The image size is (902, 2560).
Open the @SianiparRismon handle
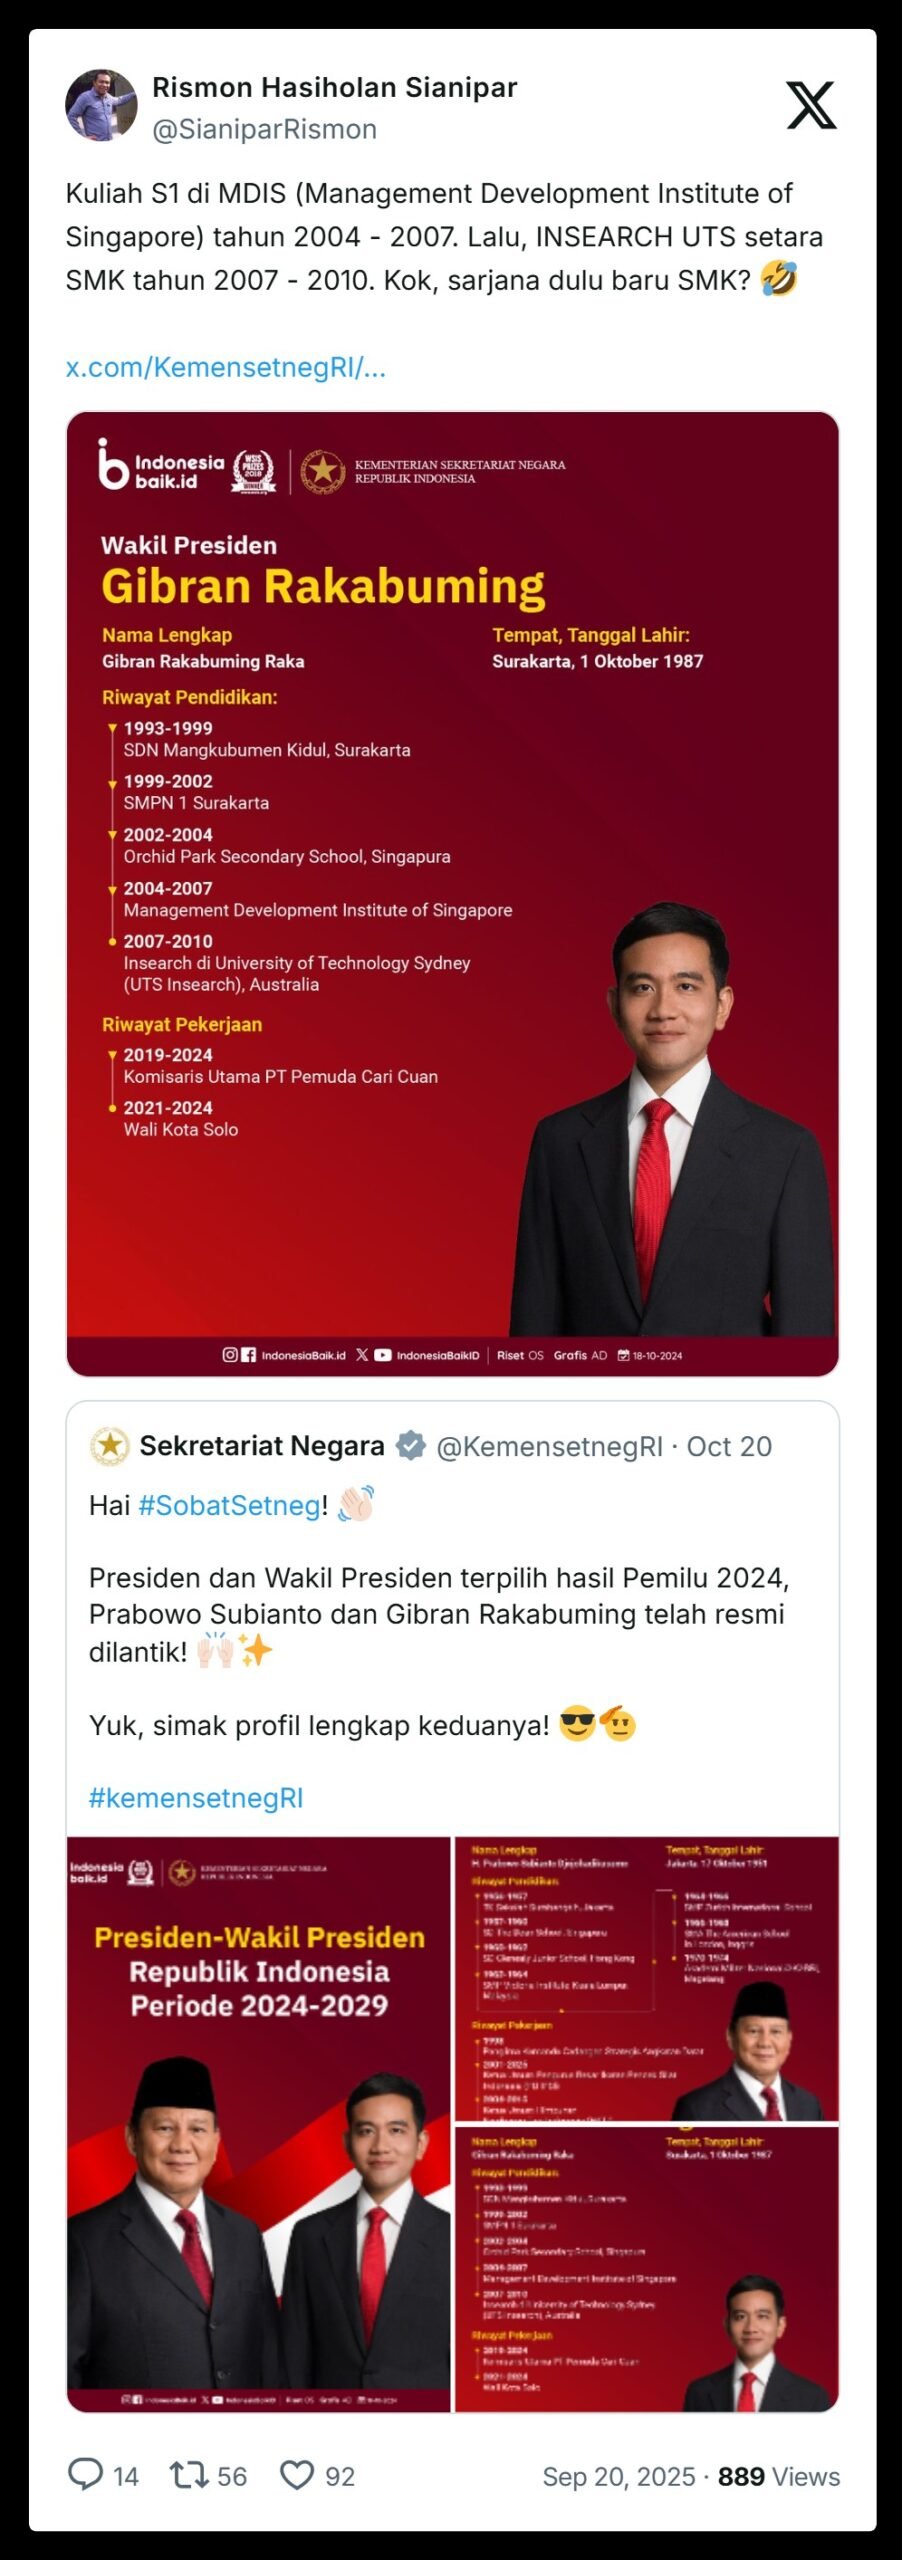264,130
